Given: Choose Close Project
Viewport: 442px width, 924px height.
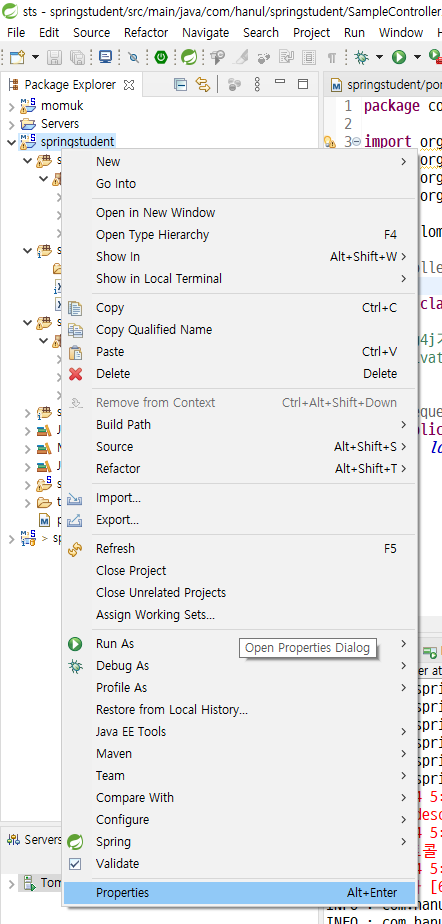Looking at the screenshot, I should 238,570.
